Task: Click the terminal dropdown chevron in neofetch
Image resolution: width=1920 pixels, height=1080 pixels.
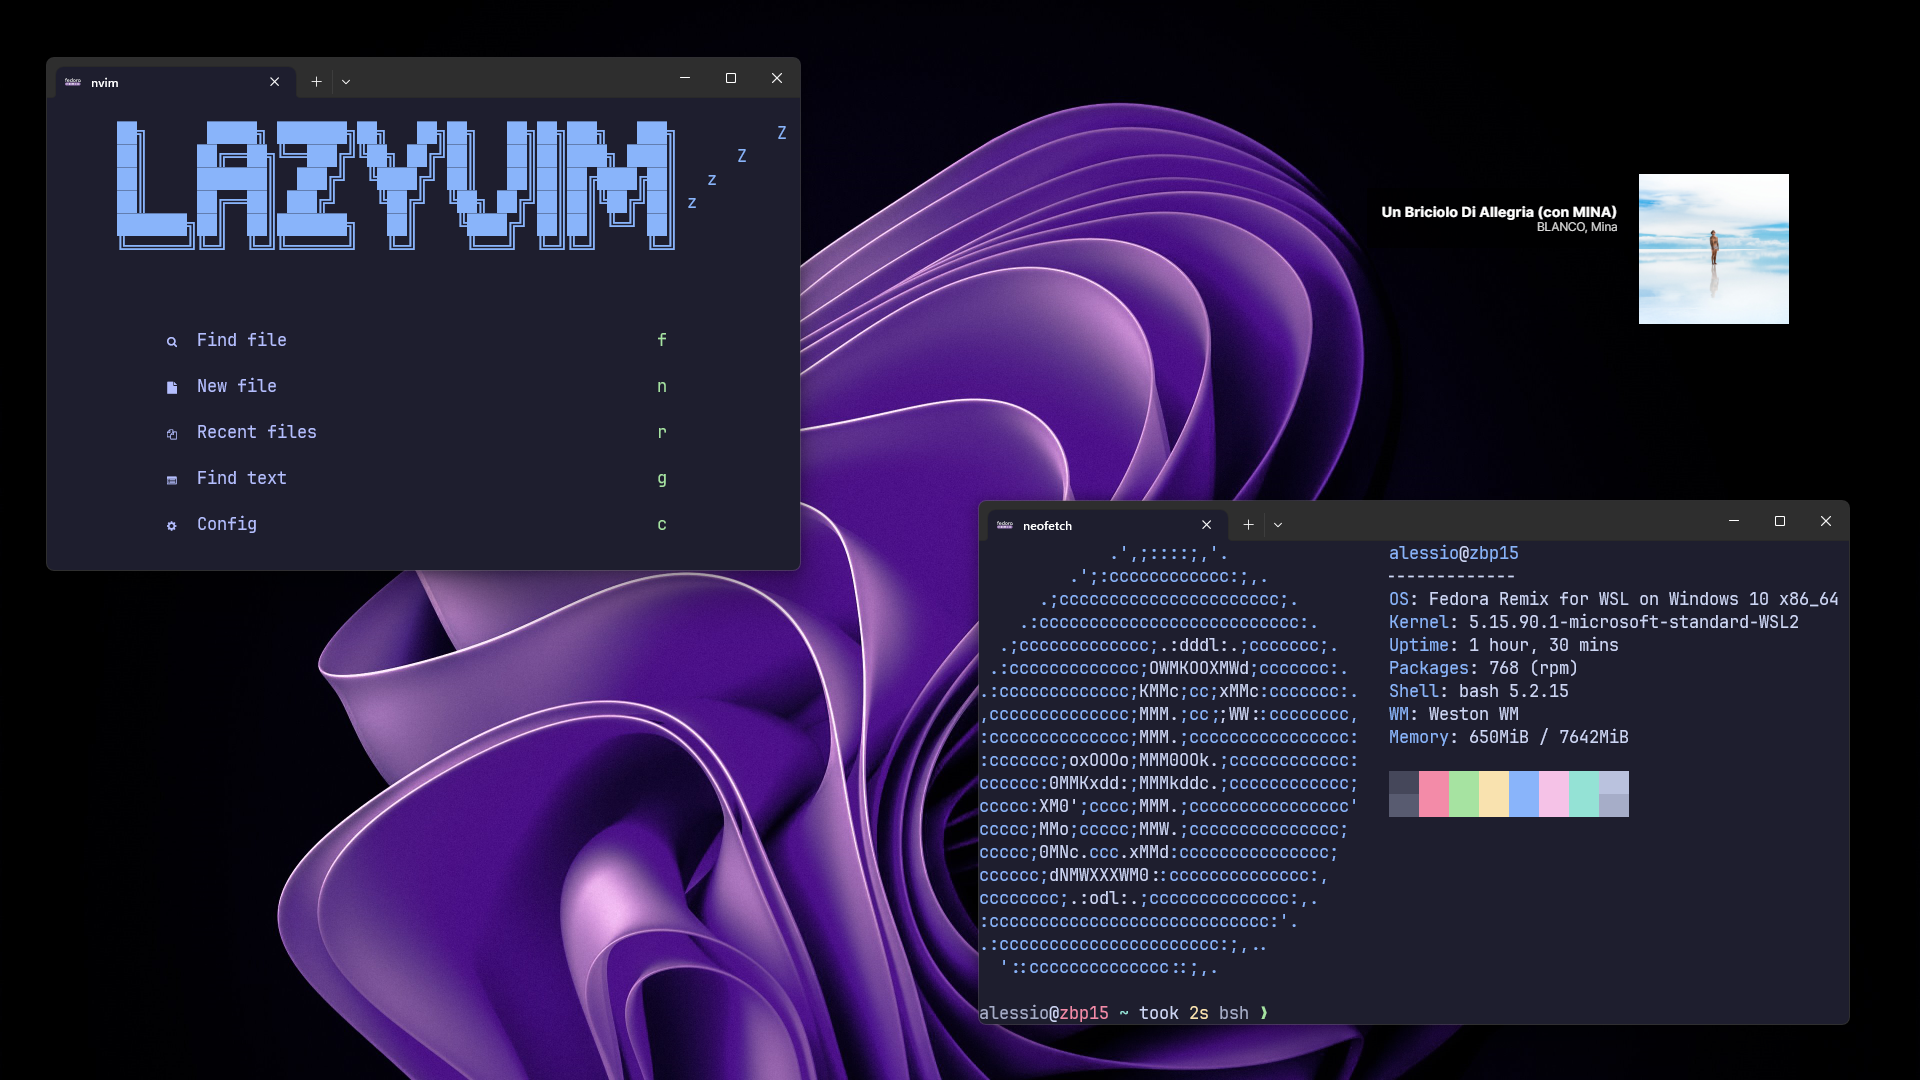Action: tap(1278, 525)
